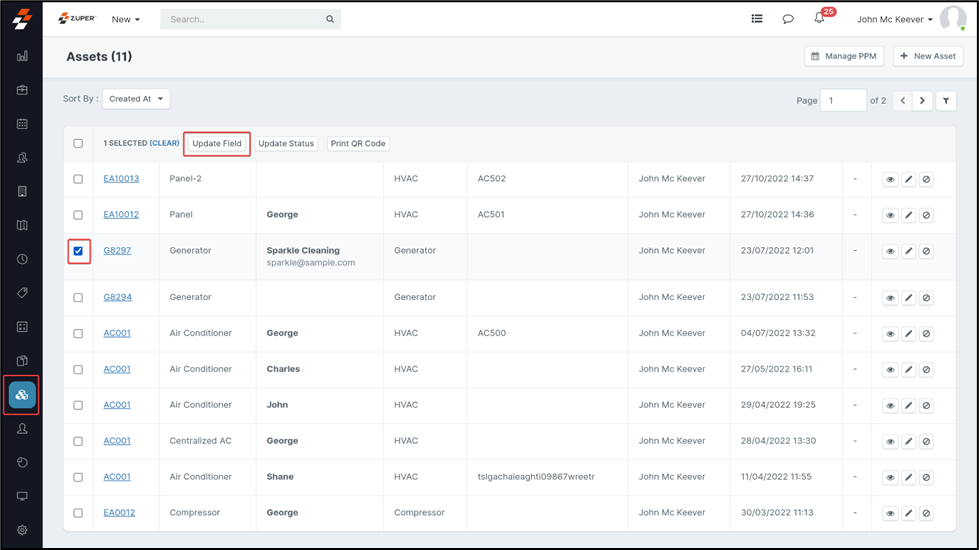Open the chat messages icon
Screen dimensions: 979x550
pyautogui.click(x=788, y=19)
